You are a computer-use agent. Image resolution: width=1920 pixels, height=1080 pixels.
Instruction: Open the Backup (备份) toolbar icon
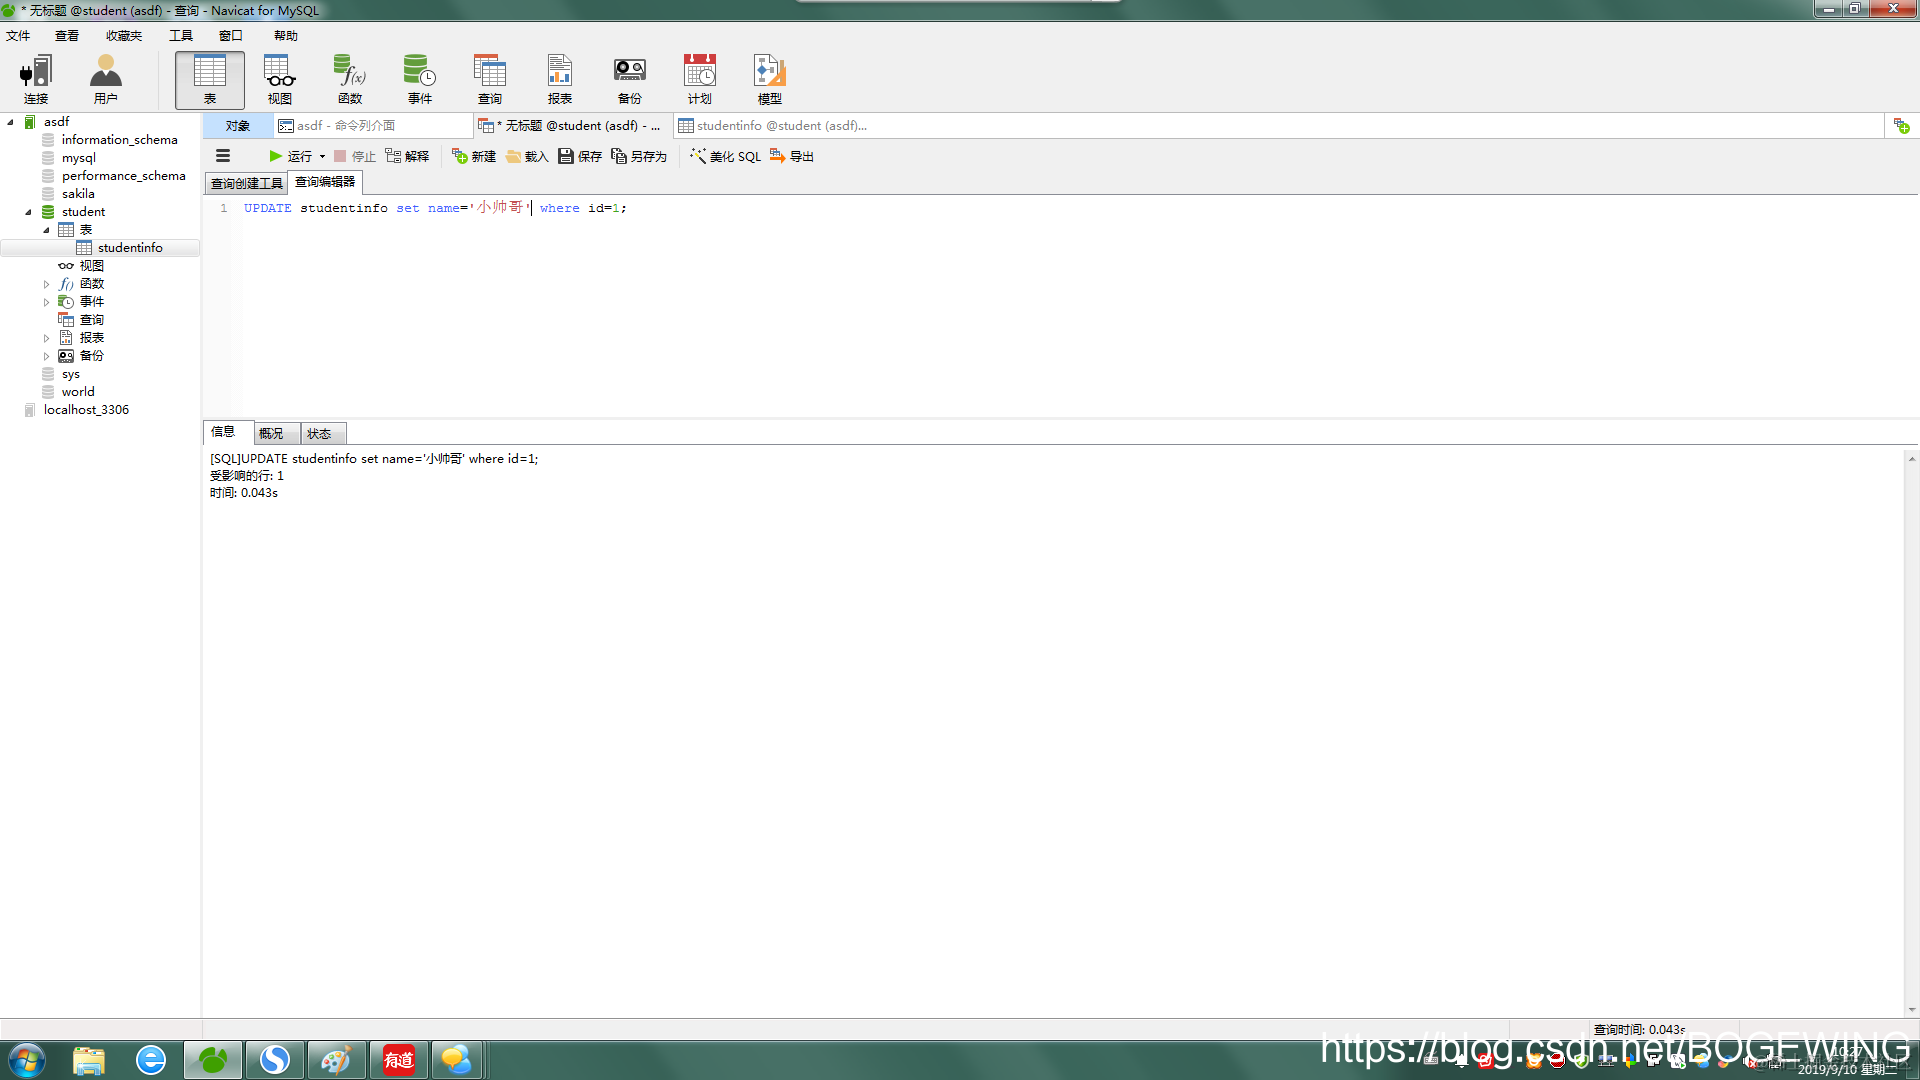[629, 79]
